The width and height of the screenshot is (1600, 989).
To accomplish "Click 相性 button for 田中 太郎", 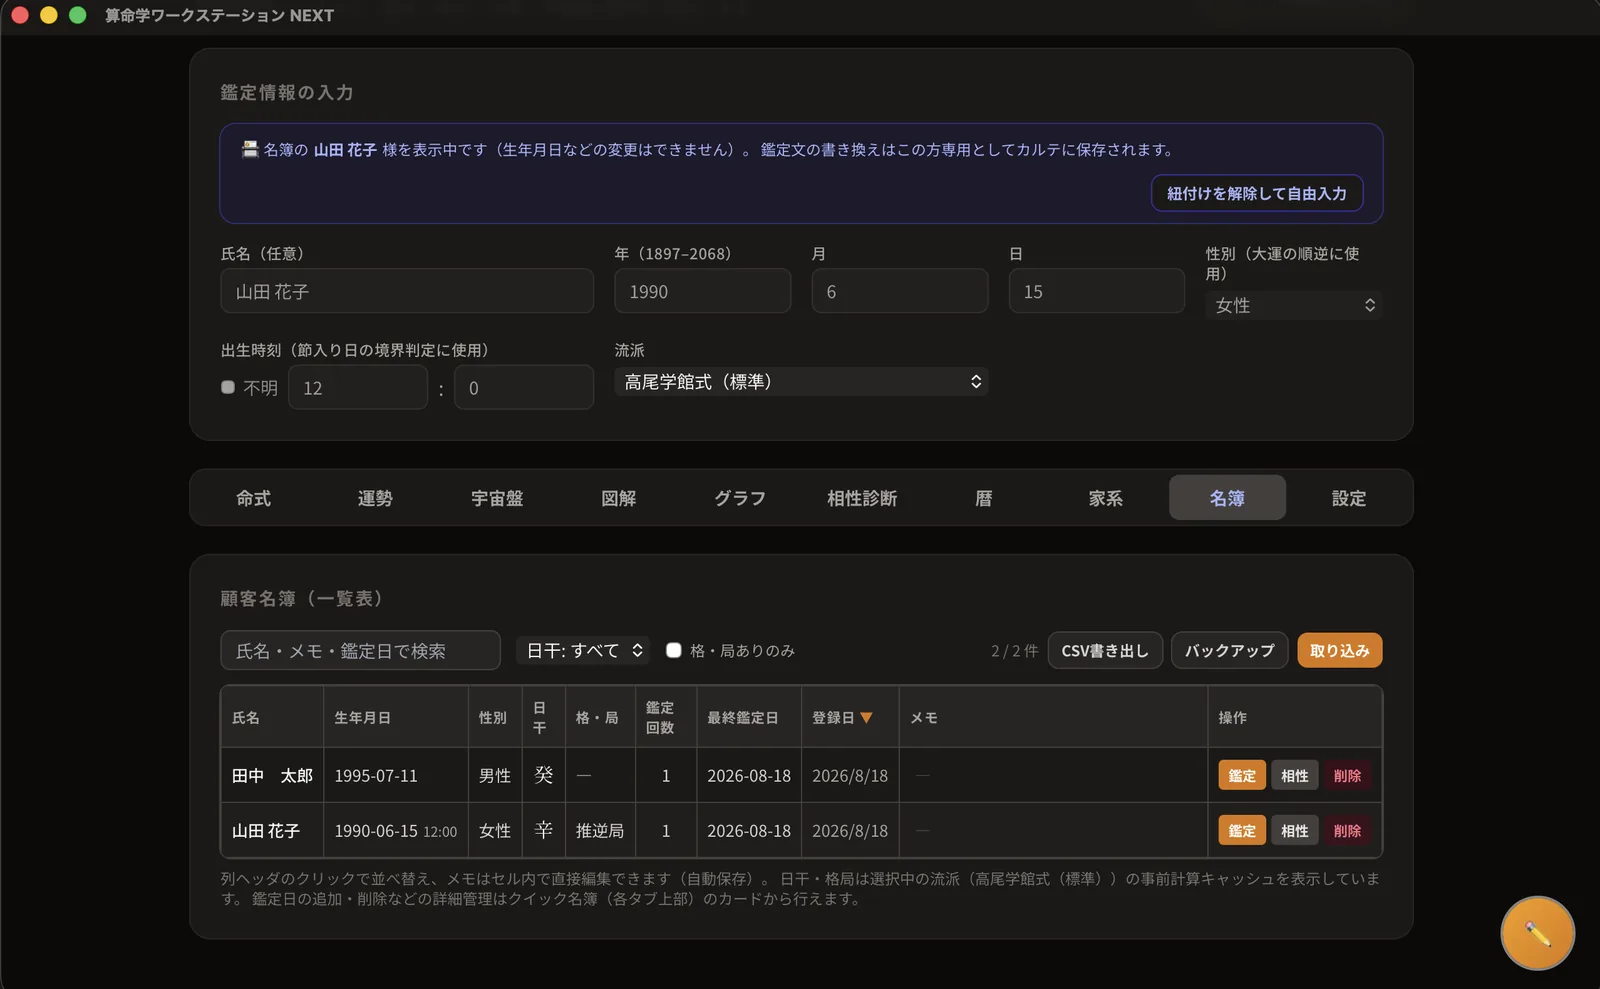I will [x=1295, y=775].
